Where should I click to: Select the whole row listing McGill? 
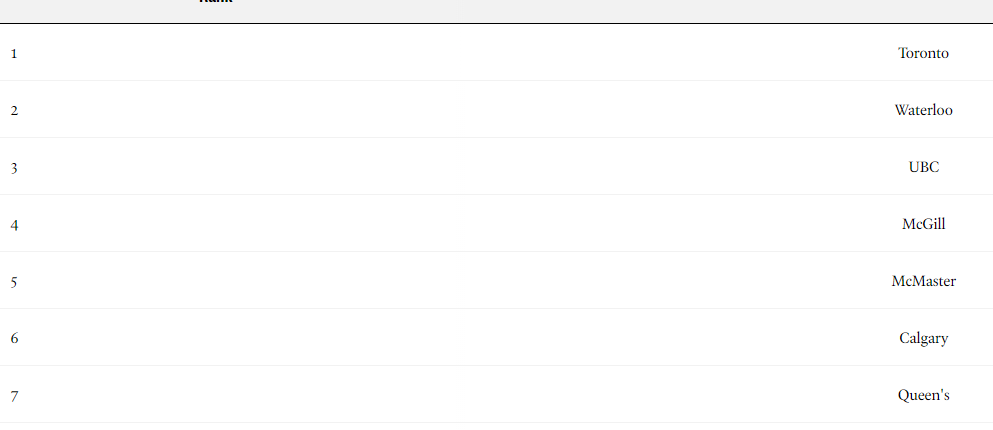point(496,224)
